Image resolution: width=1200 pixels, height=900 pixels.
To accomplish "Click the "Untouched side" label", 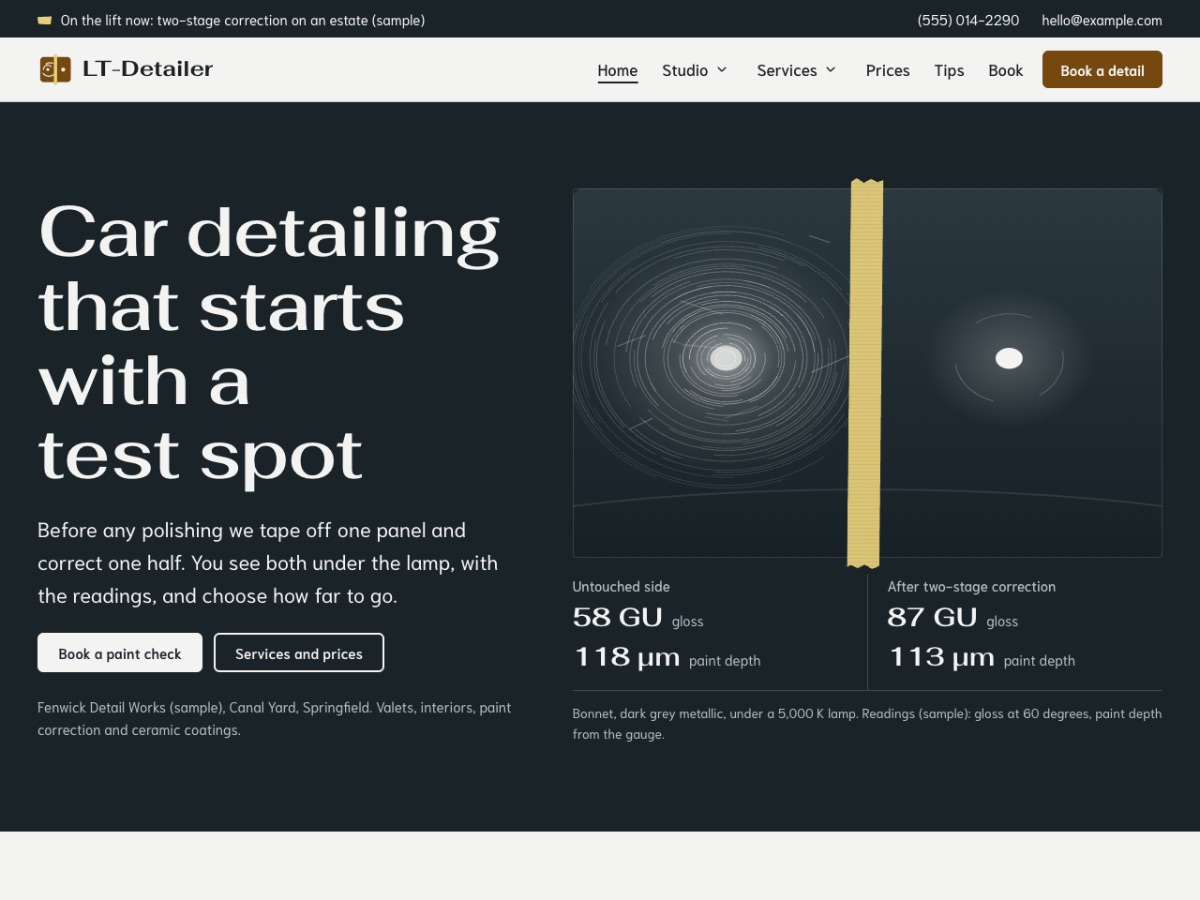I will [x=621, y=587].
